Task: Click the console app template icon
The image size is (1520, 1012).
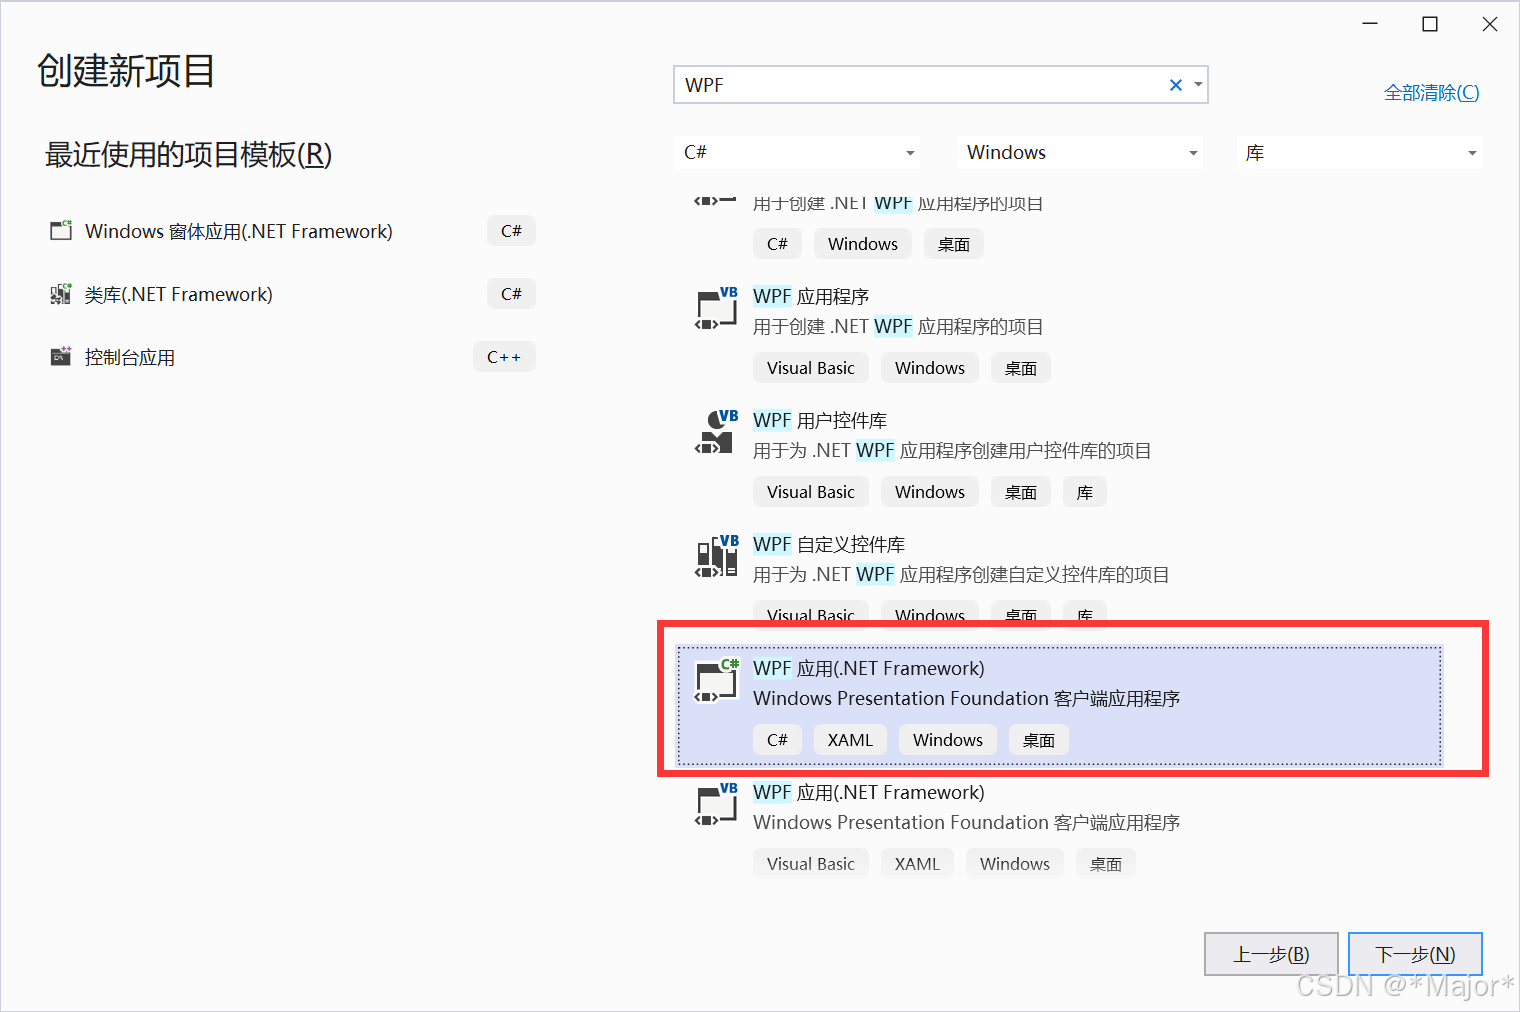Action: coord(61,357)
